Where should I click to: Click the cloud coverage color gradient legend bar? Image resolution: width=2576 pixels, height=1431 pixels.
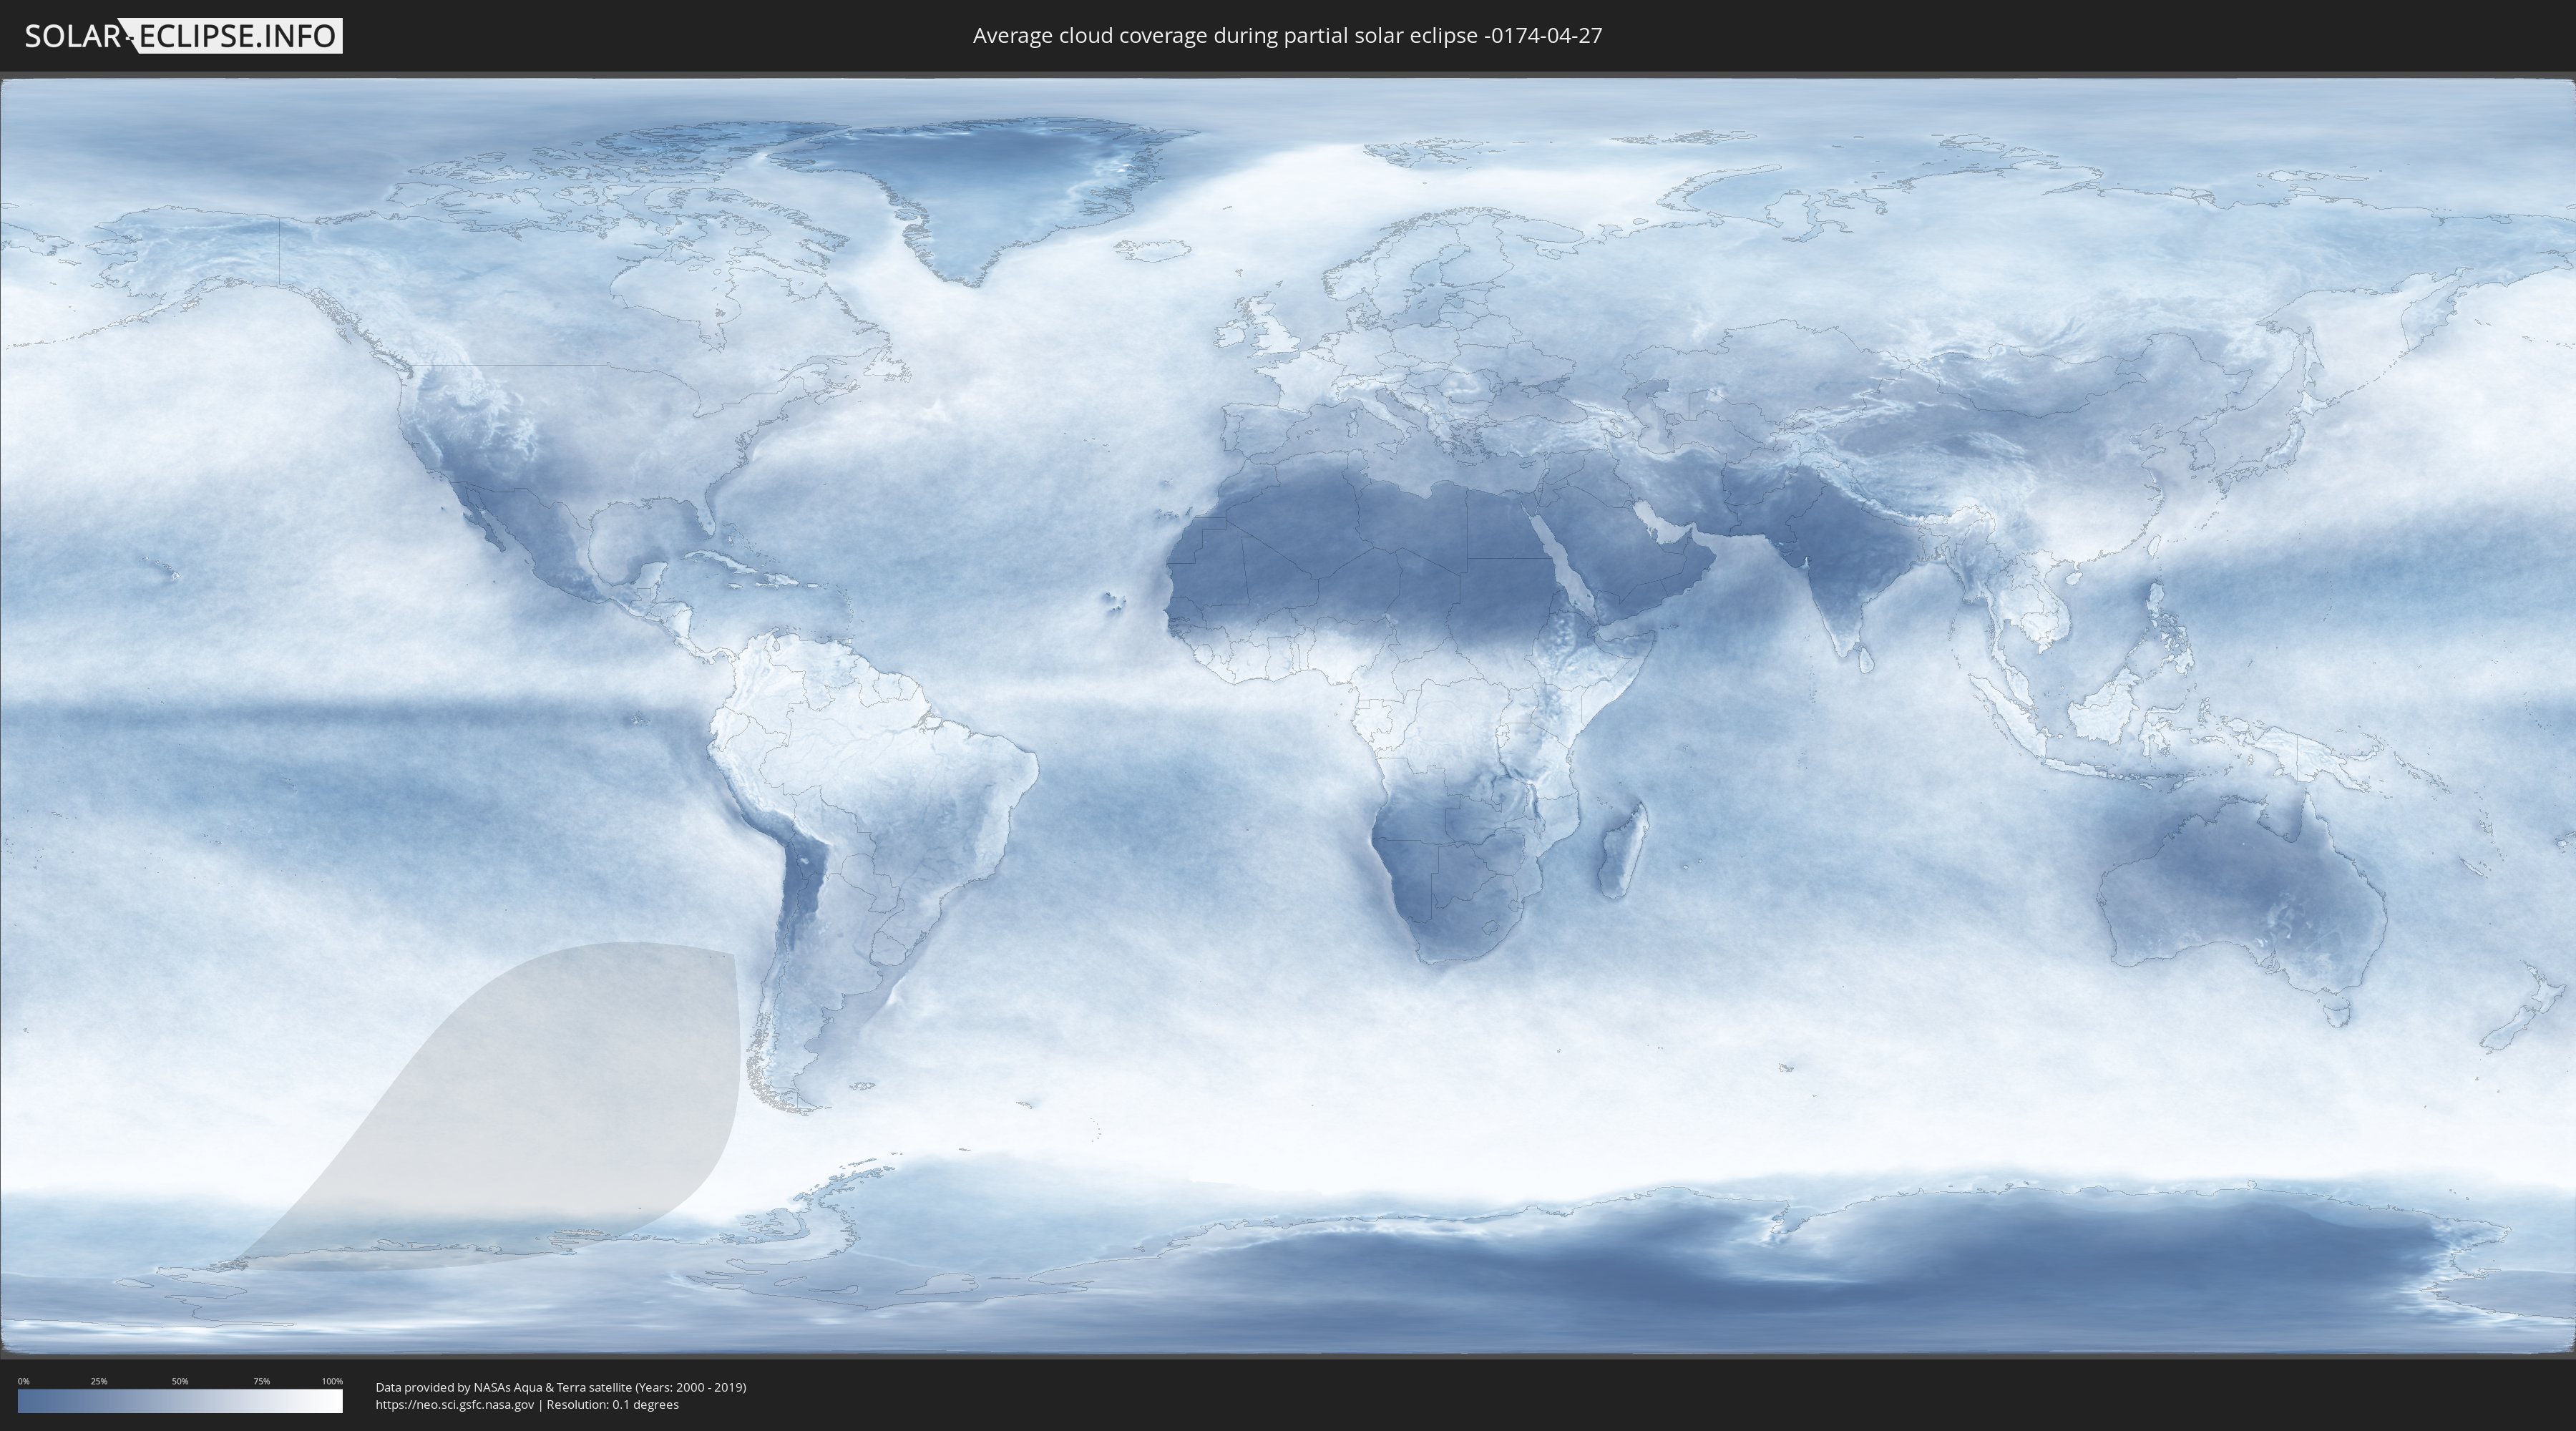click(x=180, y=1401)
